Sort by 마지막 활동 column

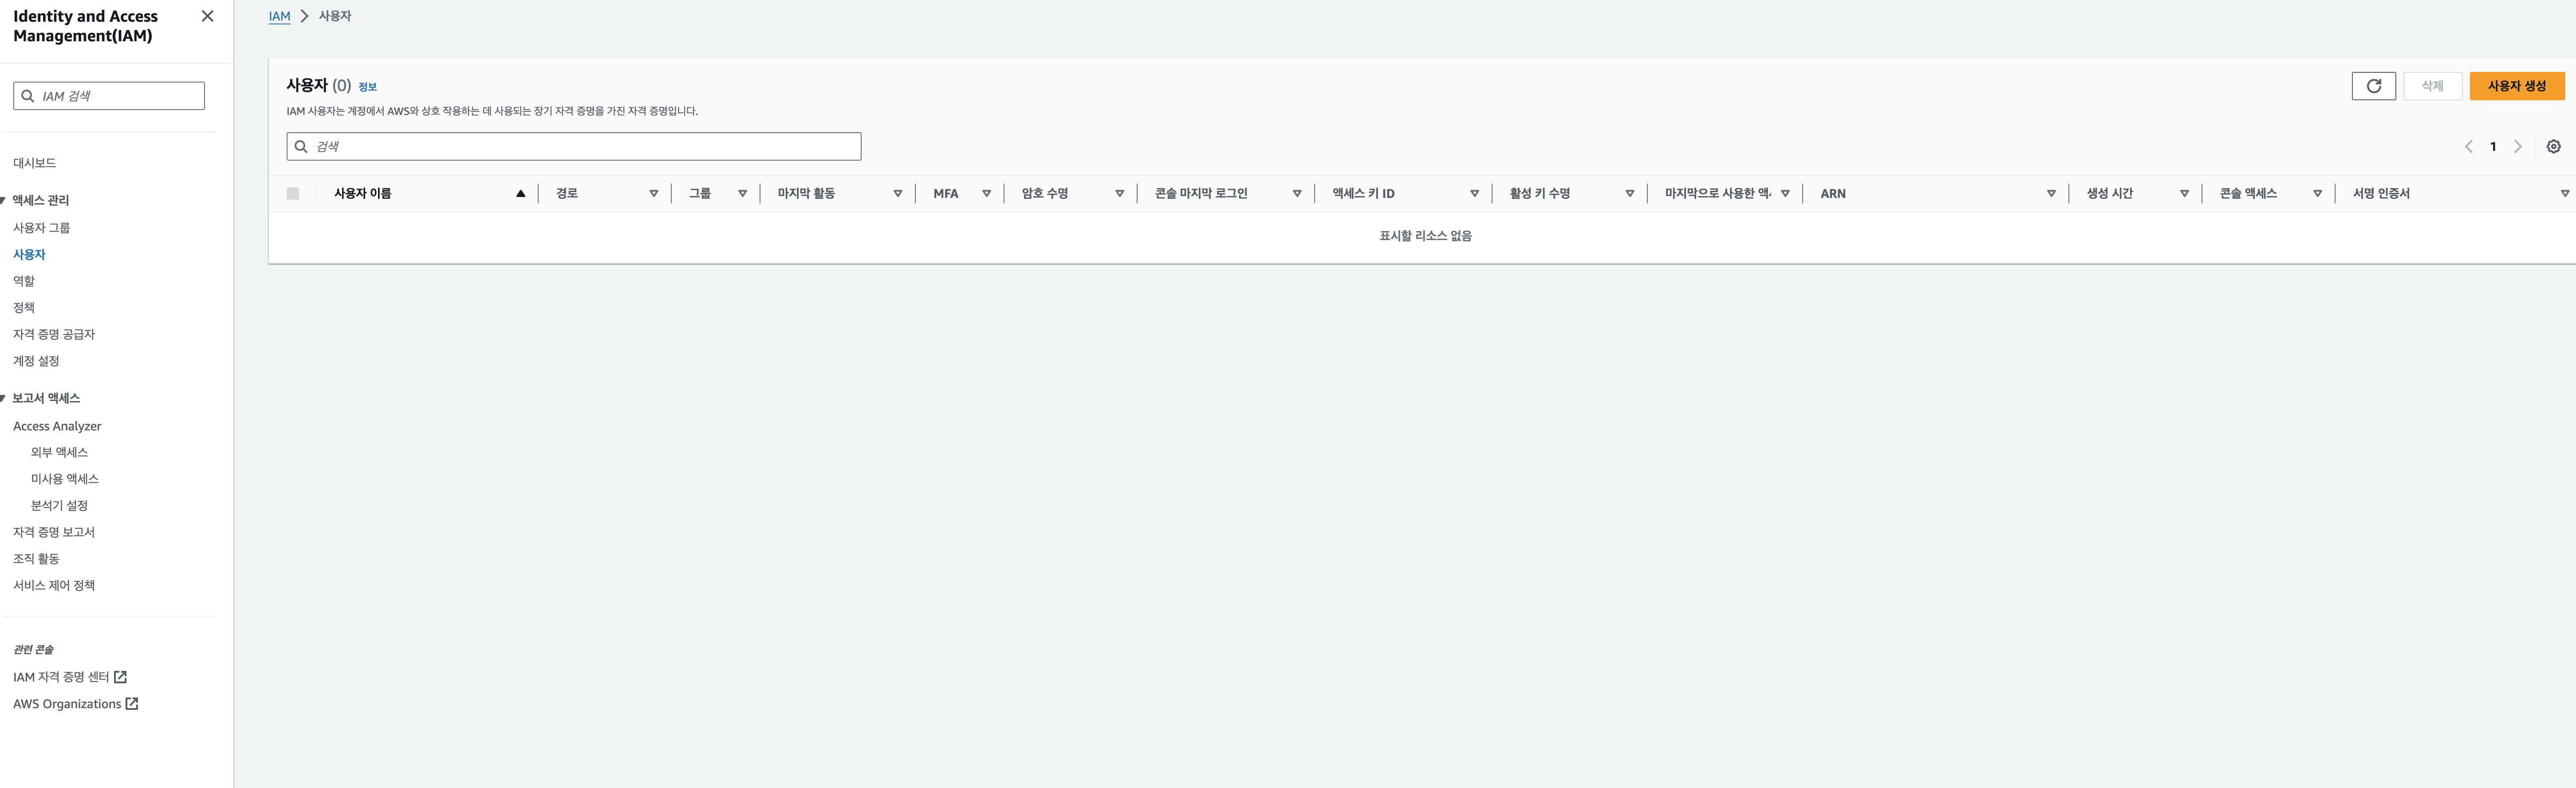tap(897, 194)
